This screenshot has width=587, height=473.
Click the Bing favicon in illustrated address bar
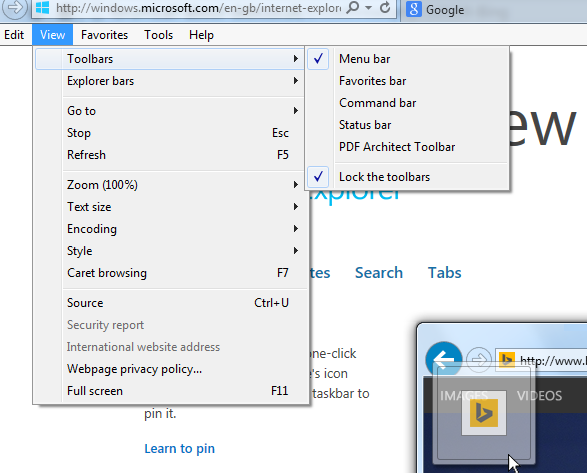(x=507, y=360)
